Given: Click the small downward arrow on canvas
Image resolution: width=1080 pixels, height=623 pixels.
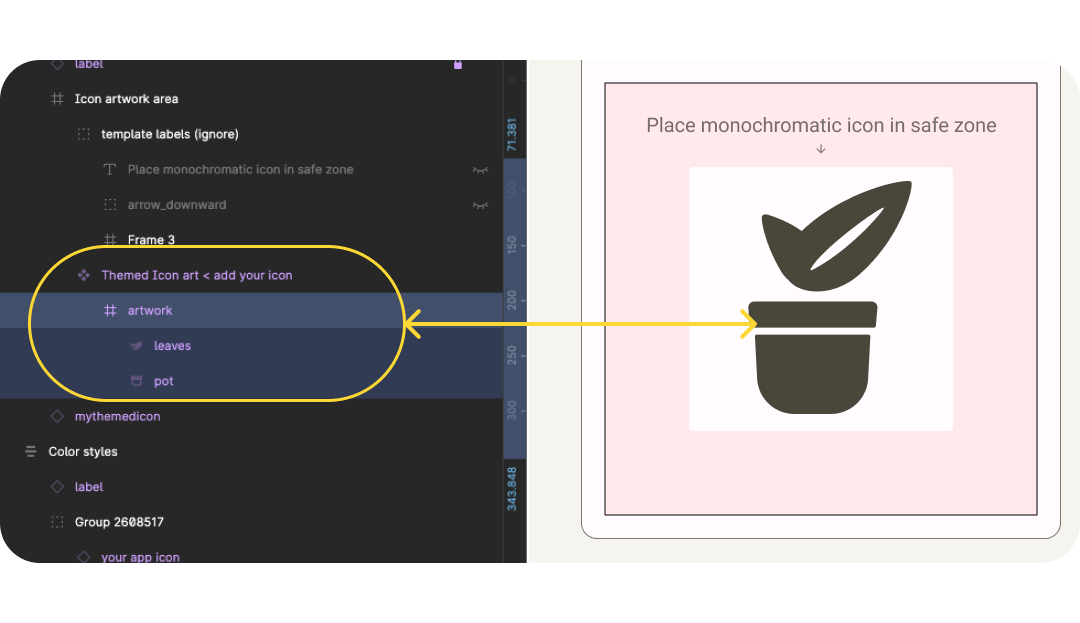Looking at the screenshot, I should point(821,149).
